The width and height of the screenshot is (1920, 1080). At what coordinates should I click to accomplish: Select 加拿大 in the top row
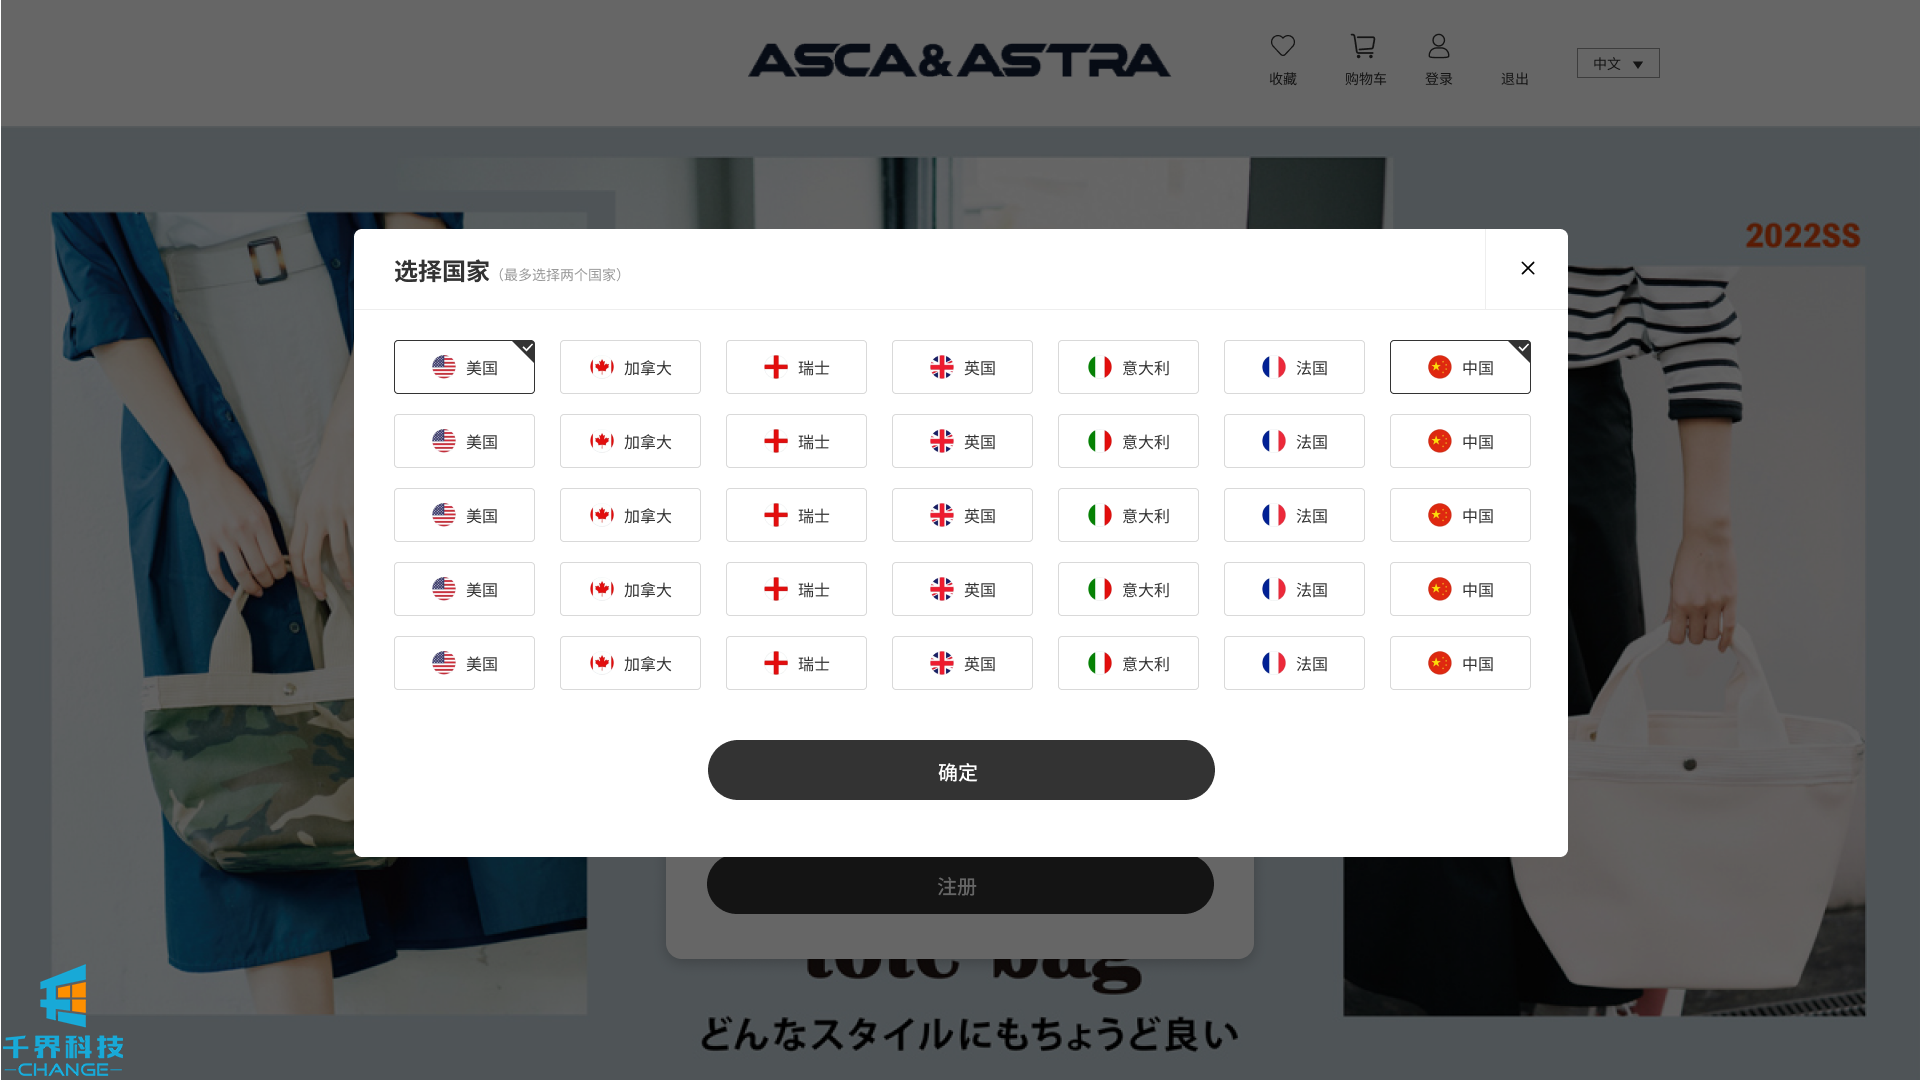pos(630,367)
